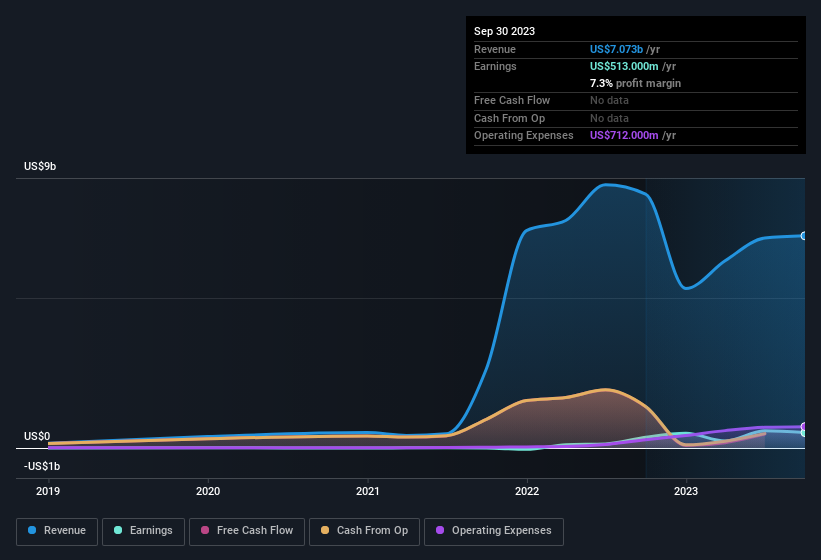
Task: Click the 7.3% profit margin text
Action: pos(635,83)
